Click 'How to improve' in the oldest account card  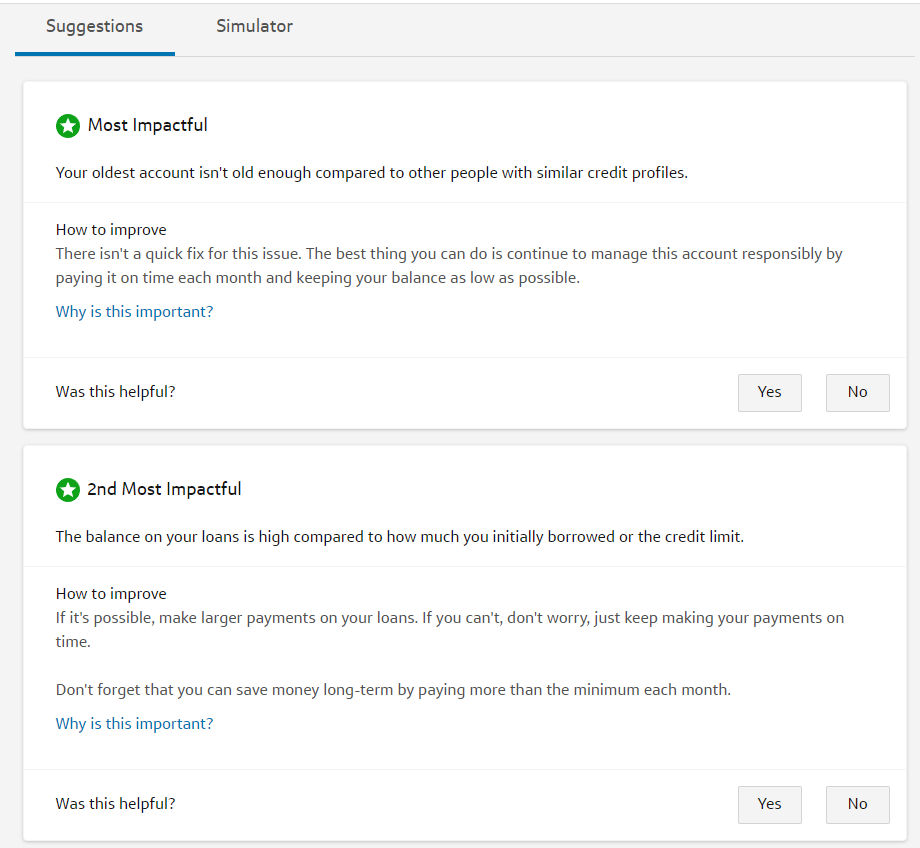pos(111,230)
